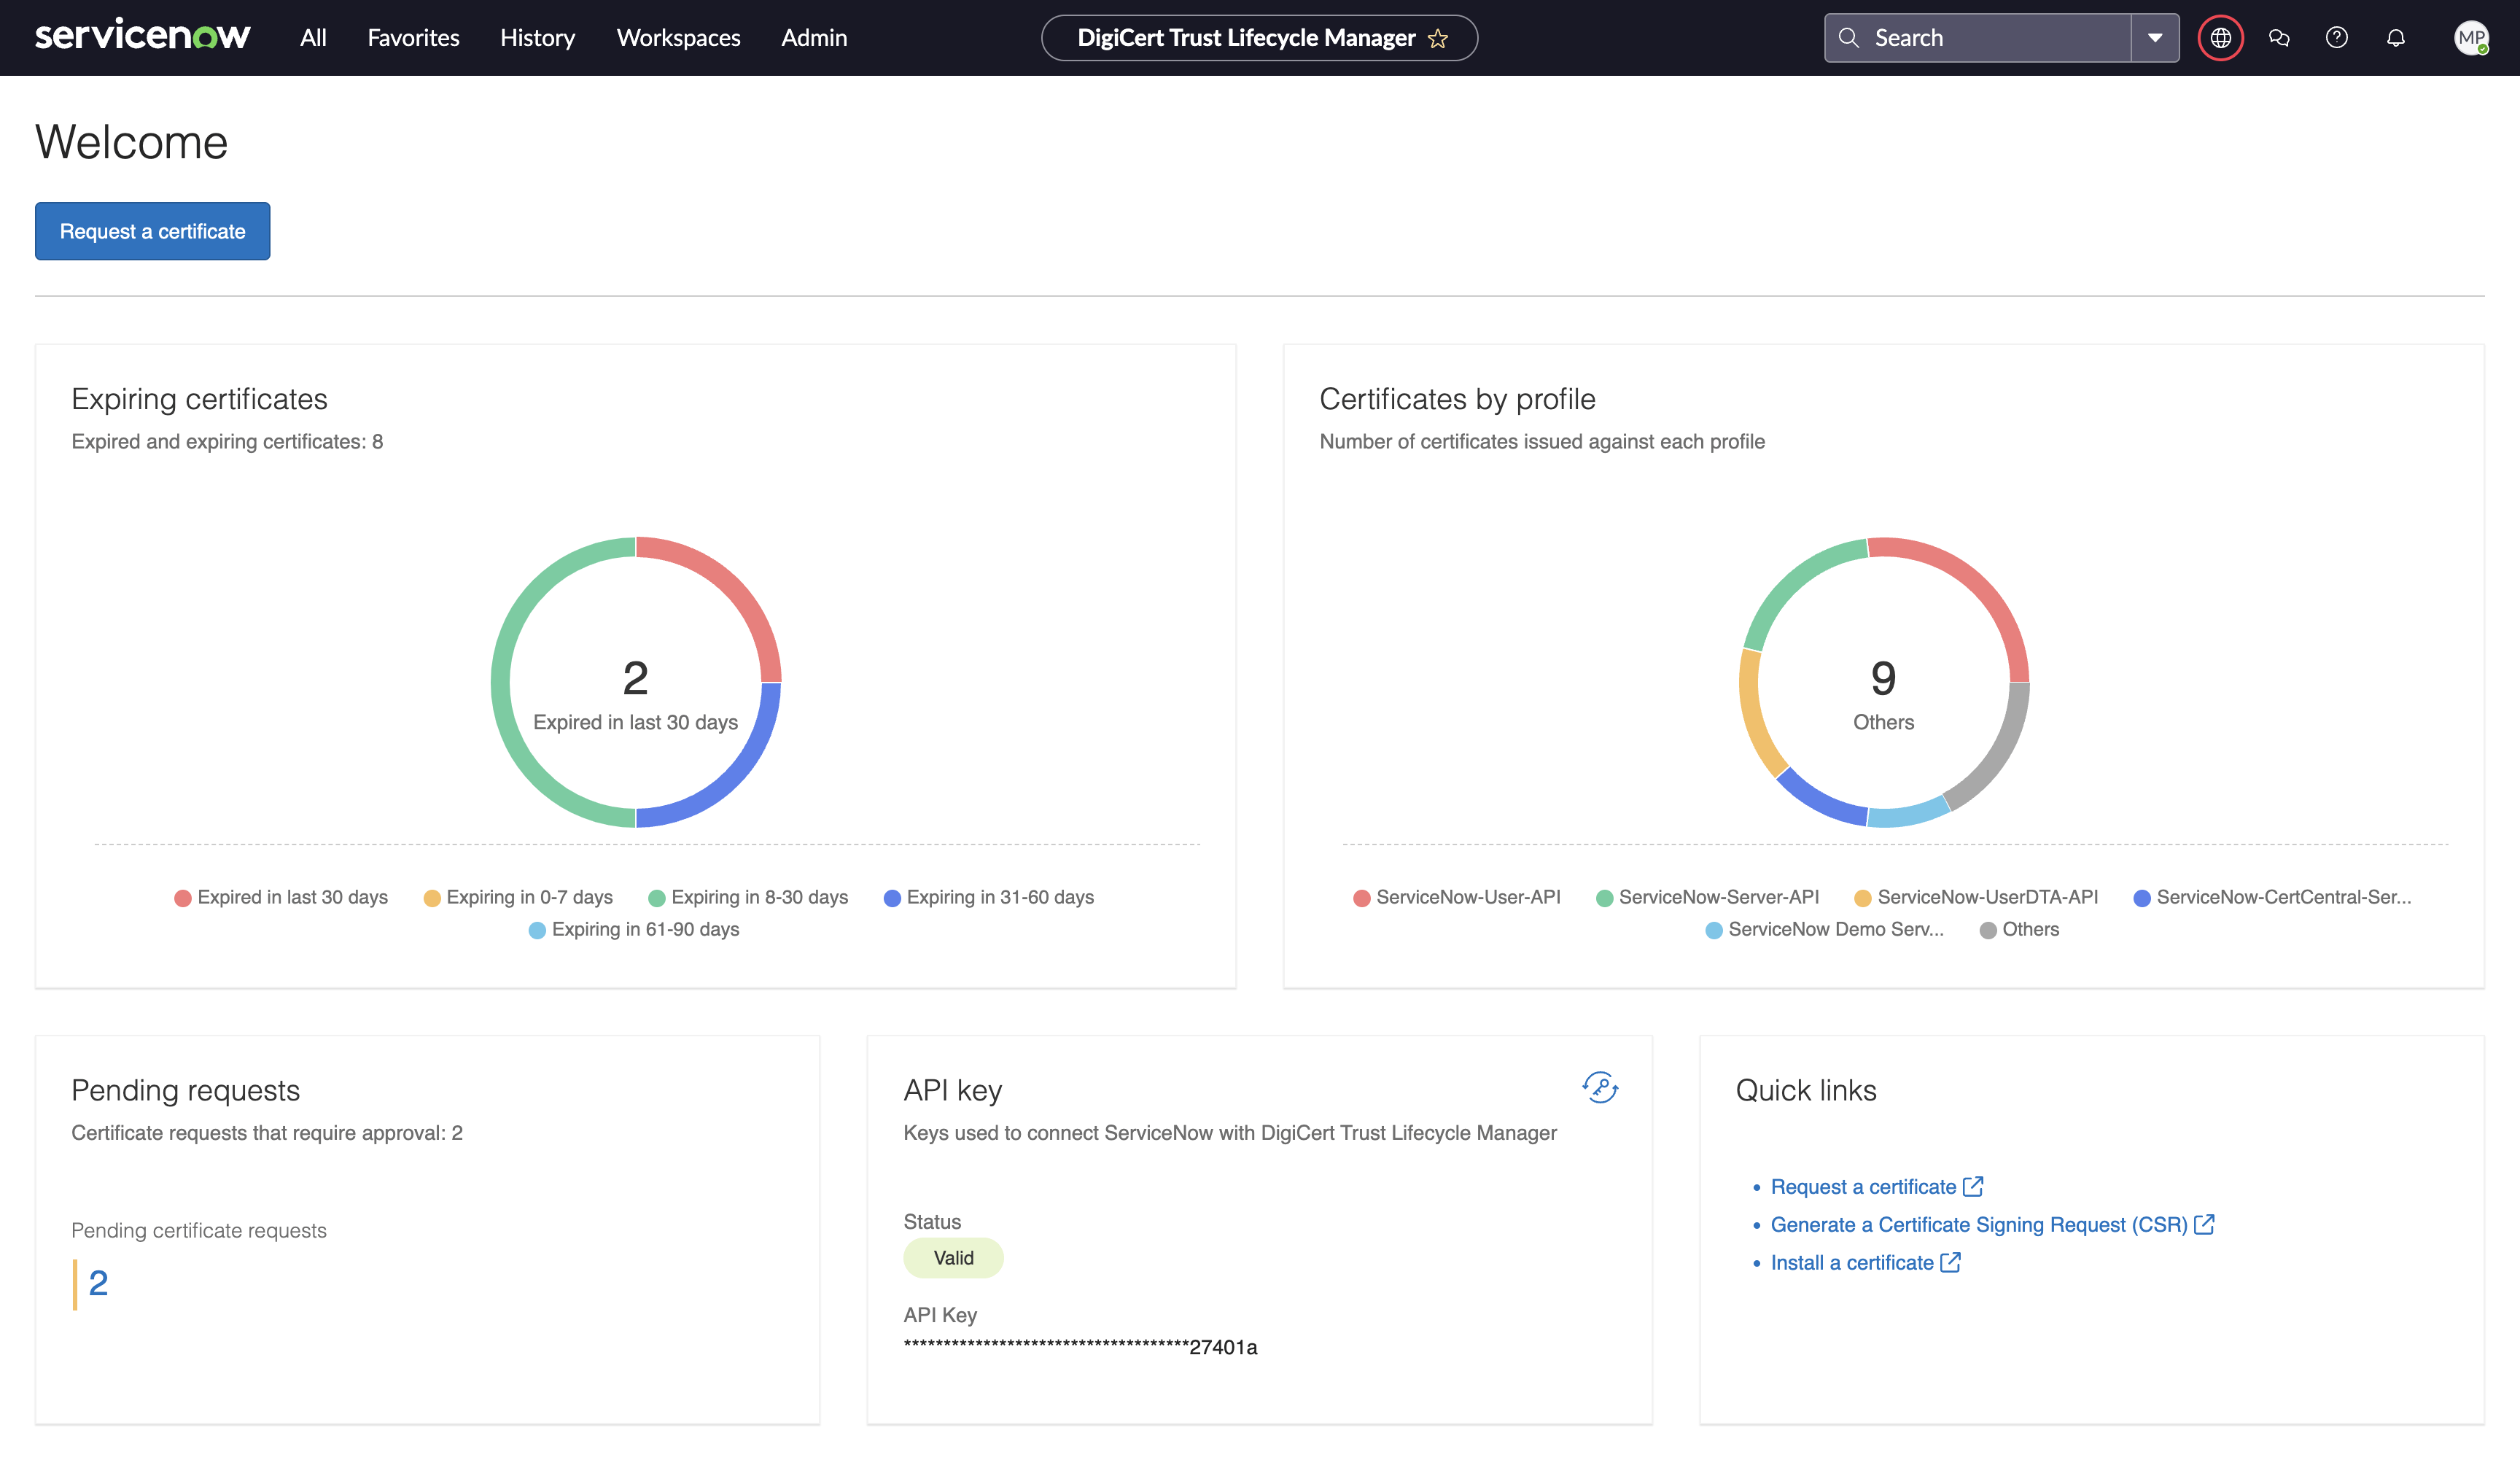Click the blue Request a certificate button
This screenshot has width=2520, height=1460.
(x=152, y=231)
